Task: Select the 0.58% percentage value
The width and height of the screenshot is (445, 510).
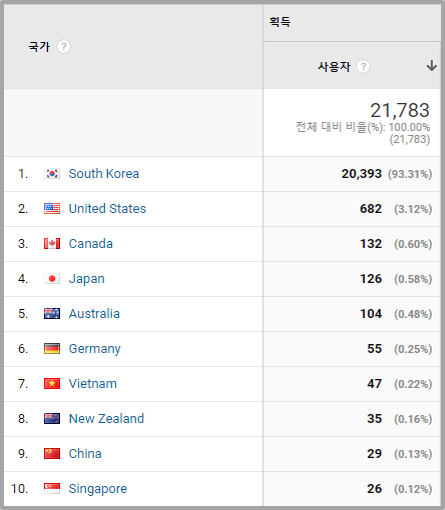Action: (x=413, y=279)
